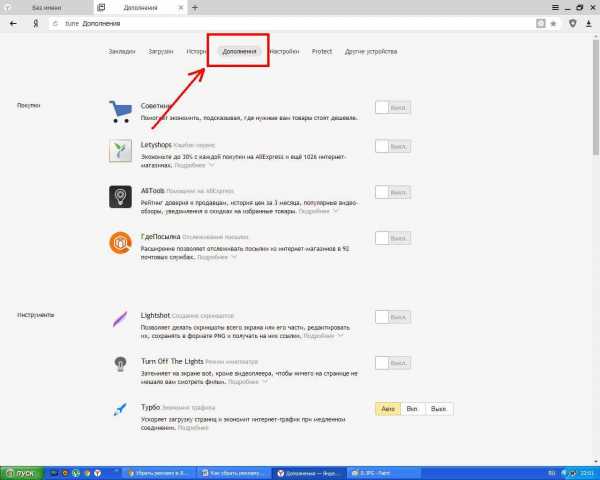The height and width of the screenshot is (480, 600).
Task: Switch to the Дополнения taskbar window button
Action: click(309, 473)
